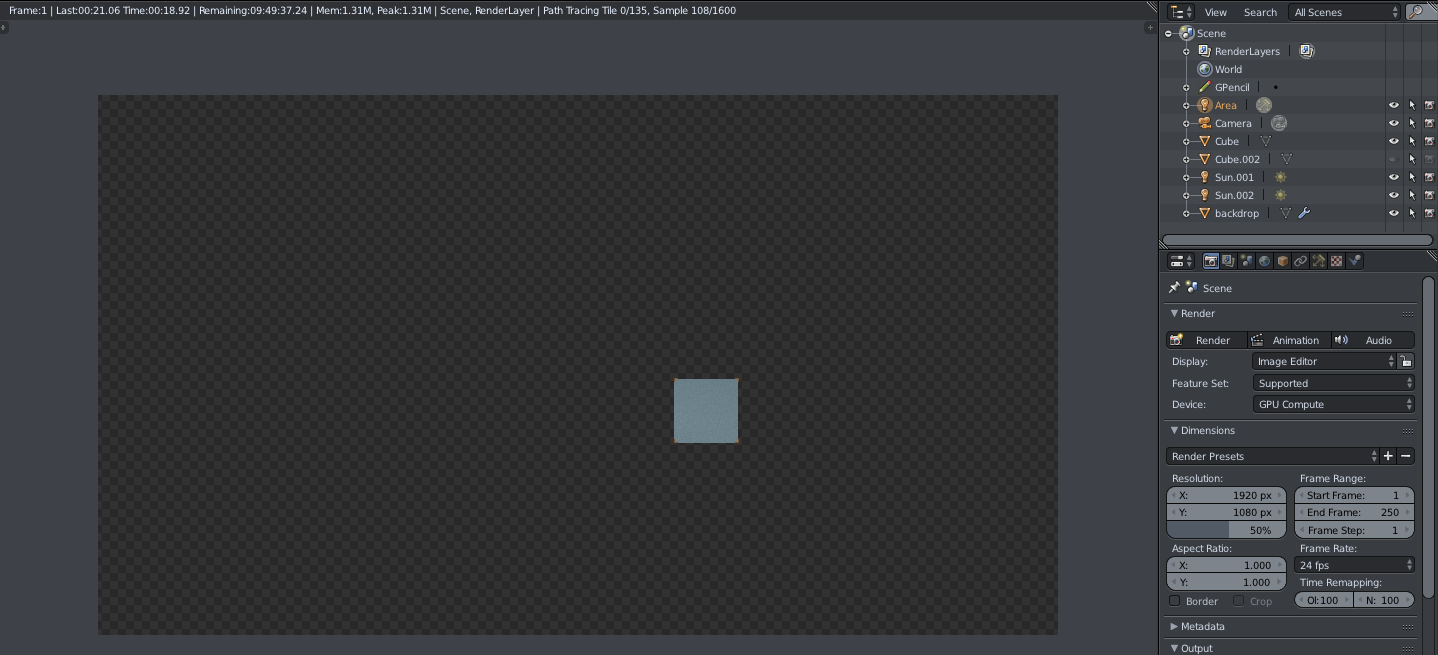The height and width of the screenshot is (655, 1438).
Task: Click the lock icon next to Display
Action: point(1405,361)
